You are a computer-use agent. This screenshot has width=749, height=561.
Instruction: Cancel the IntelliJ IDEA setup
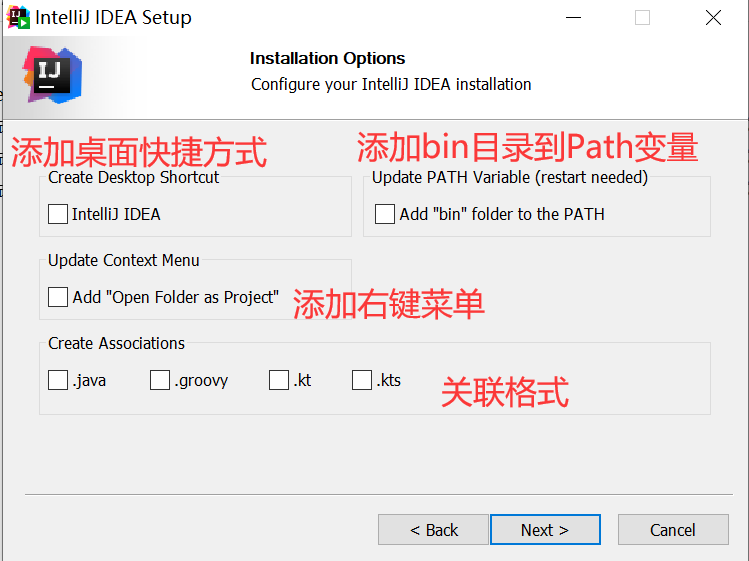tap(673, 530)
